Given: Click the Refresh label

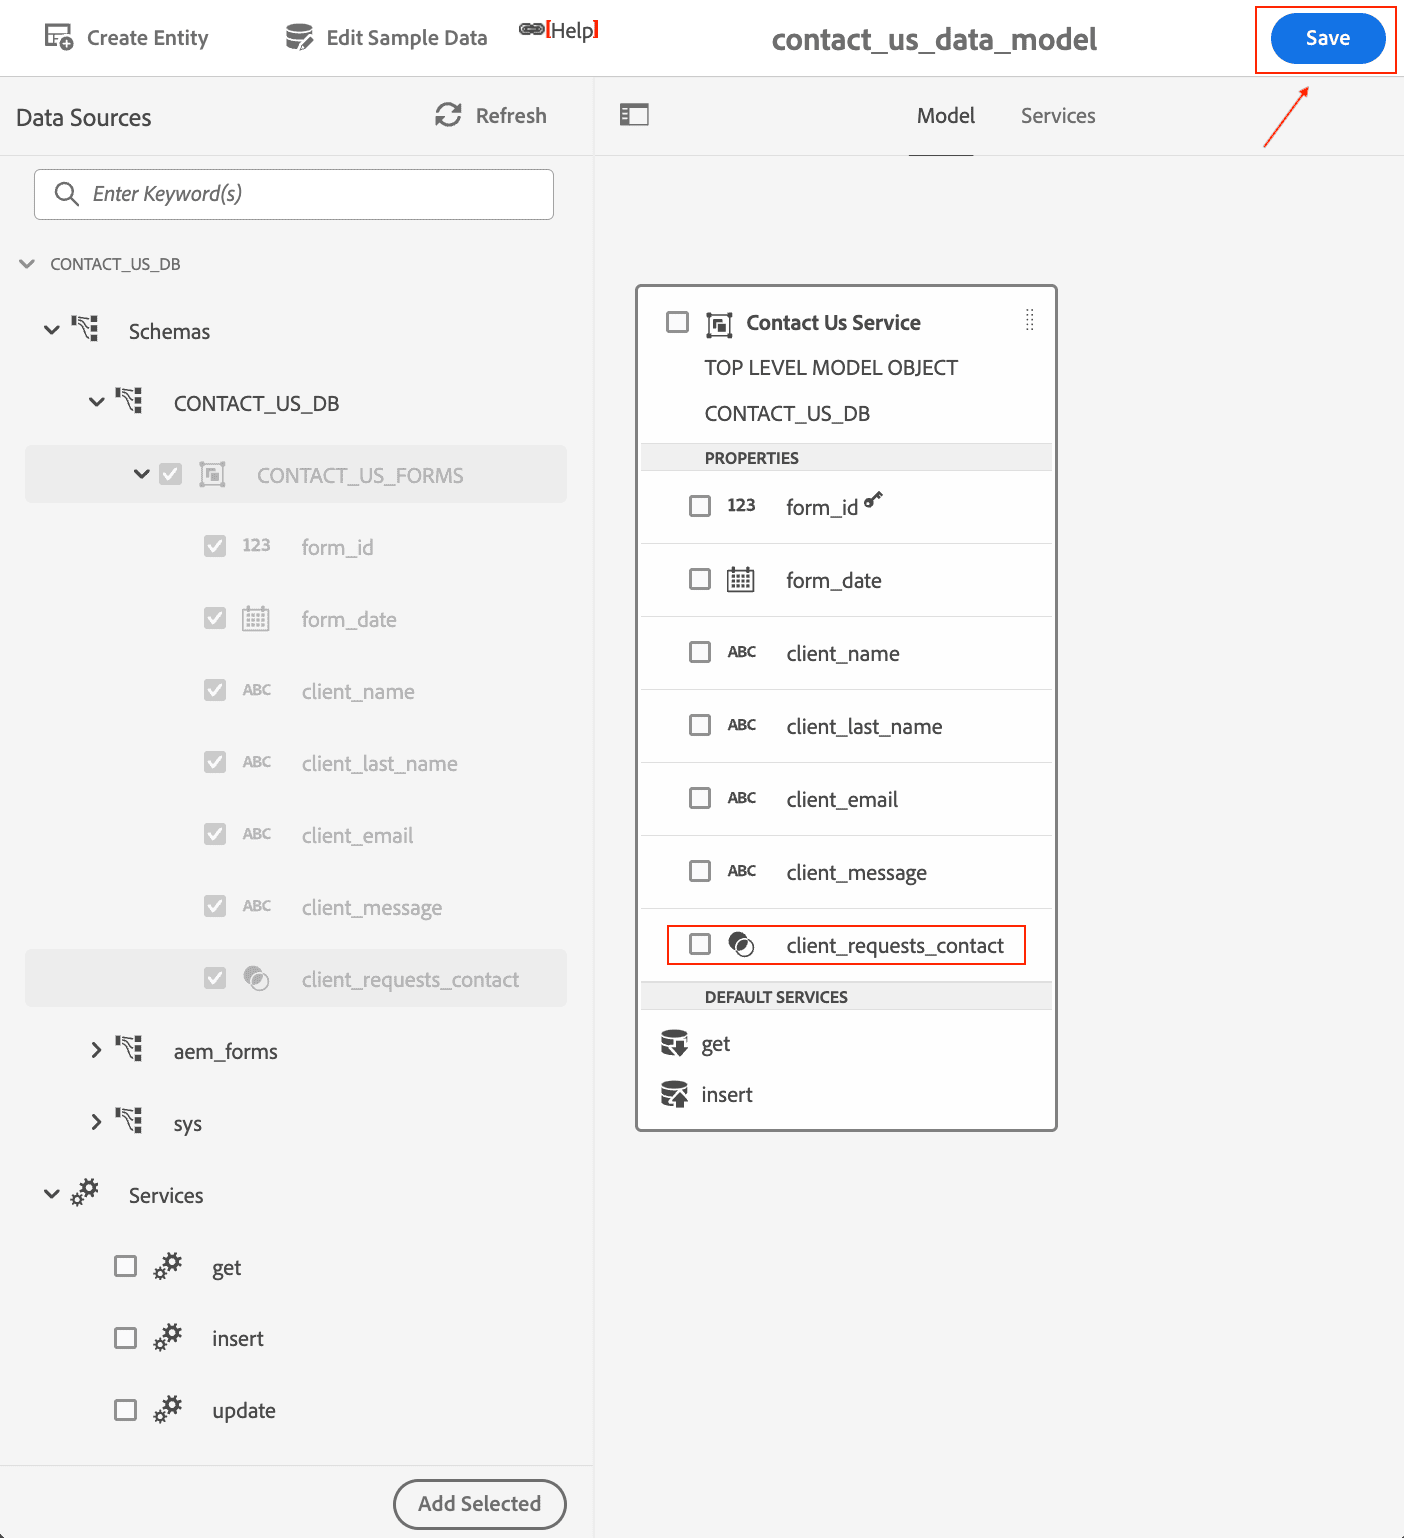Looking at the screenshot, I should [511, 116].
